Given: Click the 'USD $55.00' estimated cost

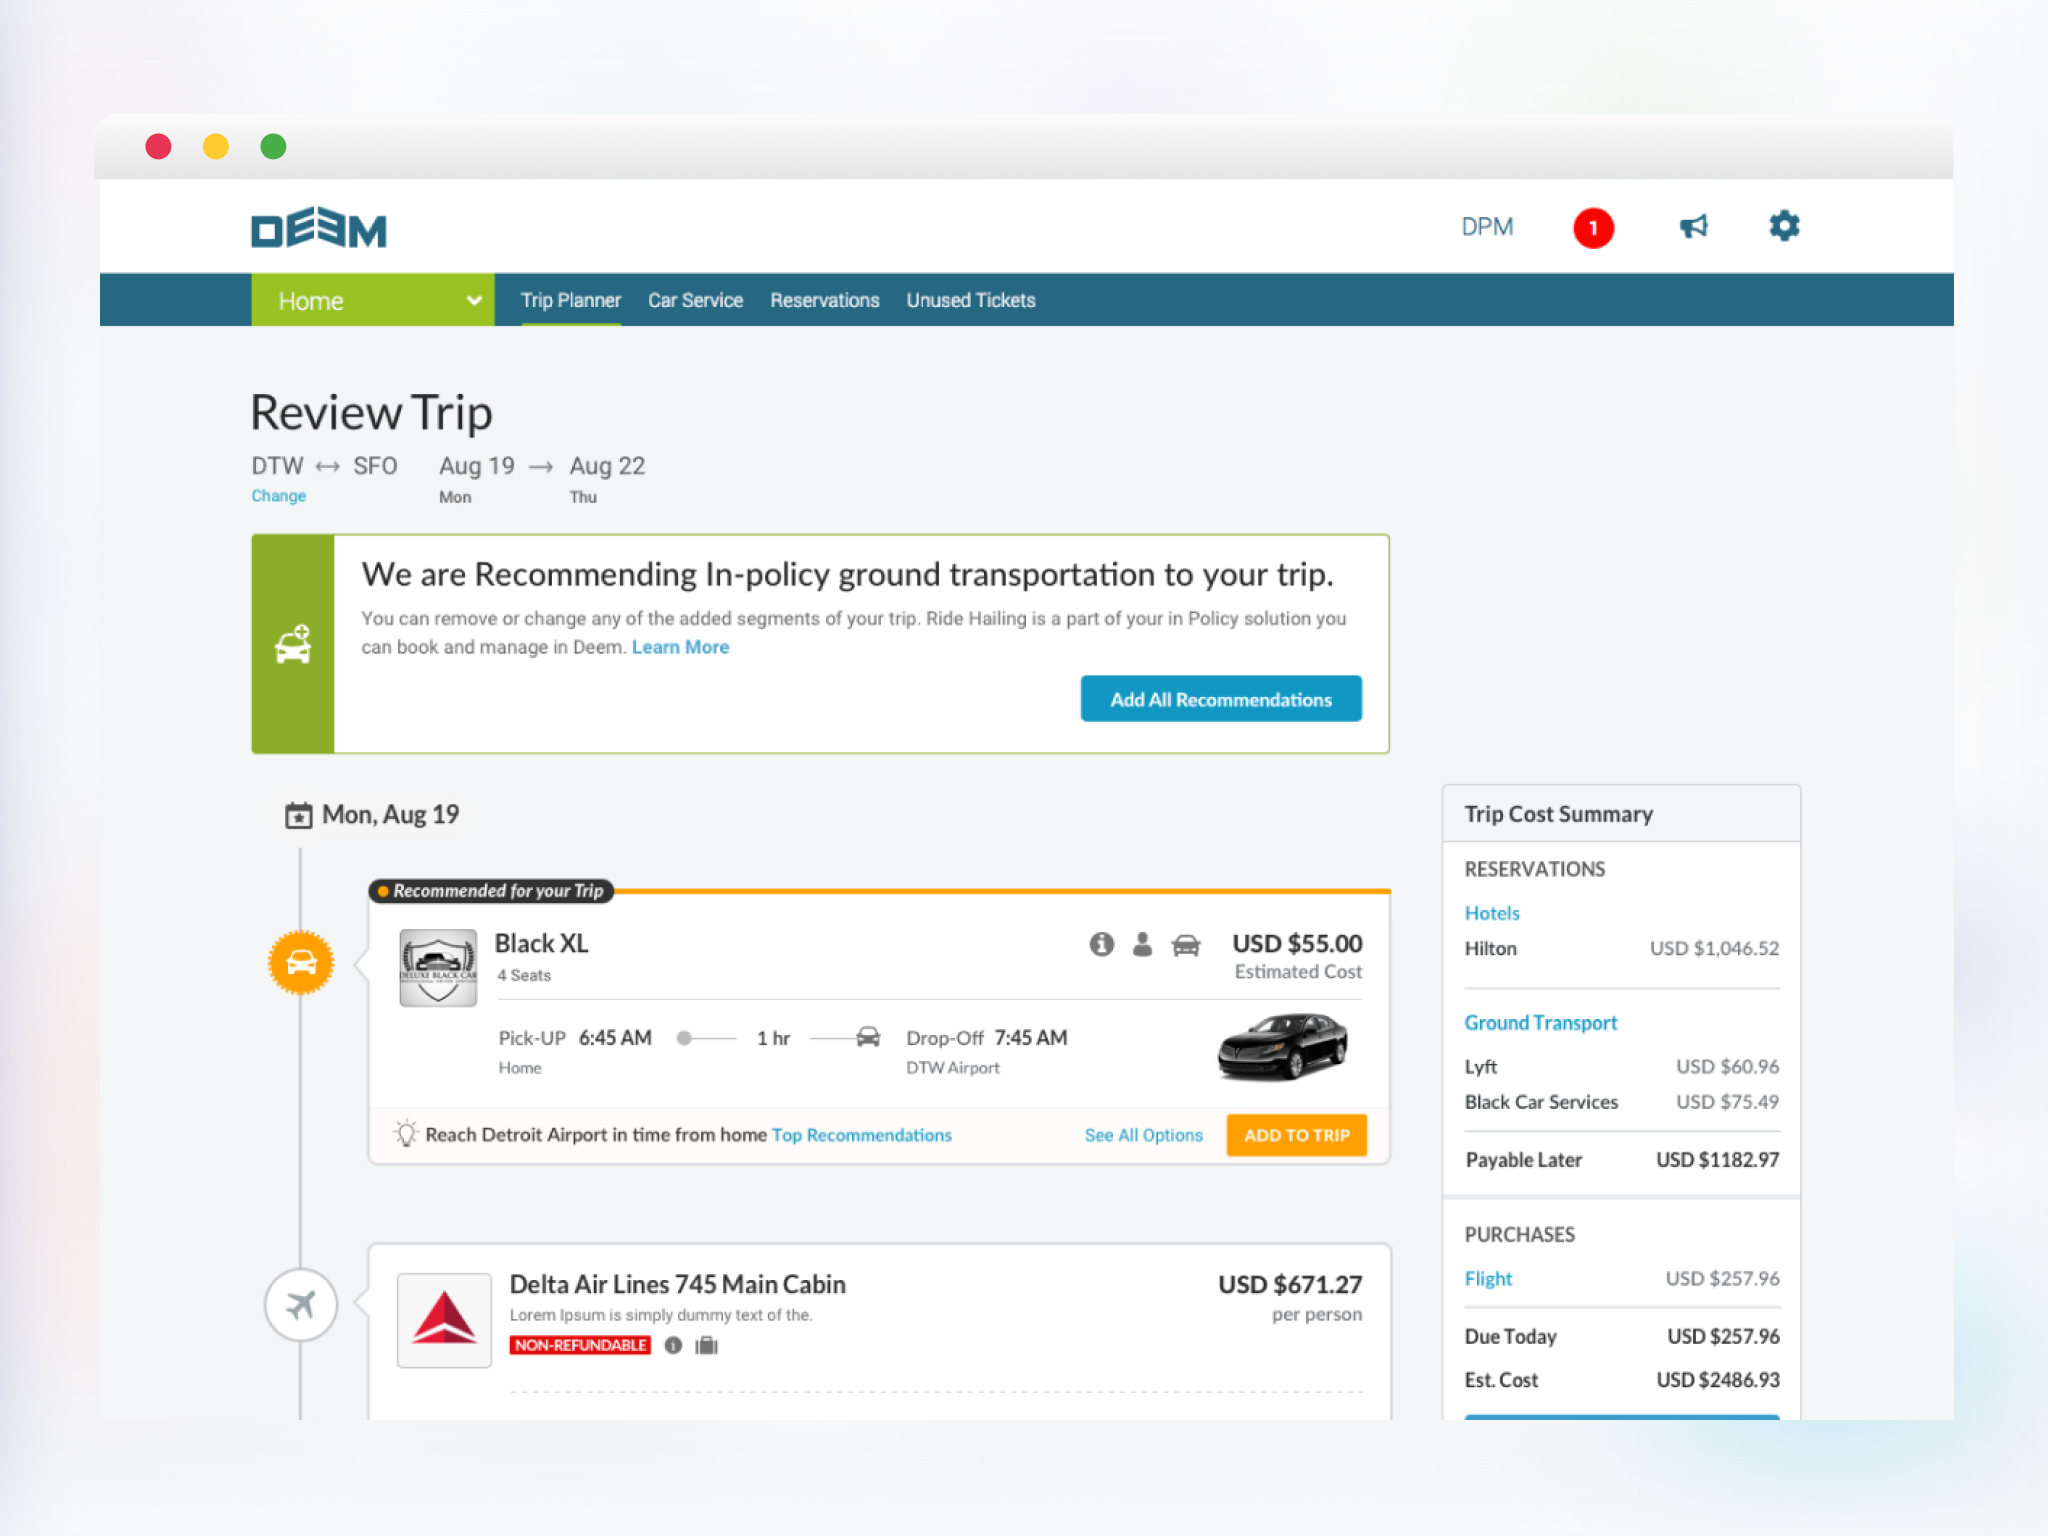Looking at the screenshot, I should (x=1297, y=943).
